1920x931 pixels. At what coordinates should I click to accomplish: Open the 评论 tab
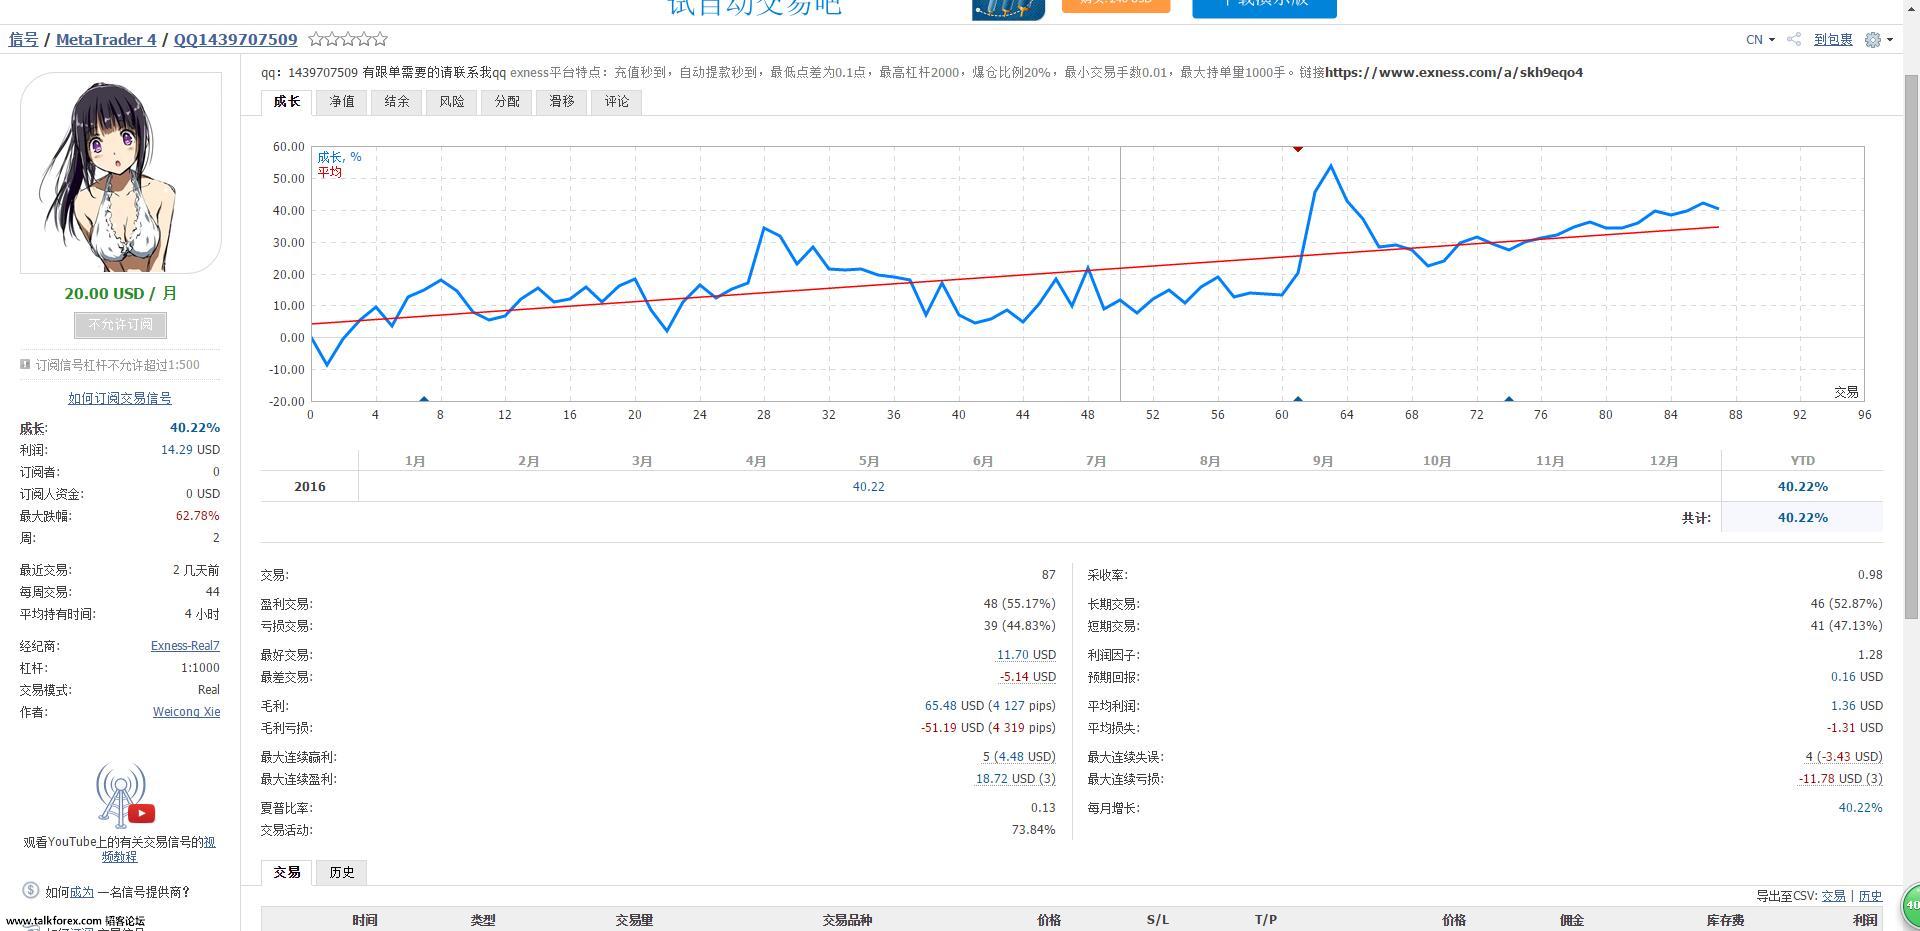(x=617, y=102)
